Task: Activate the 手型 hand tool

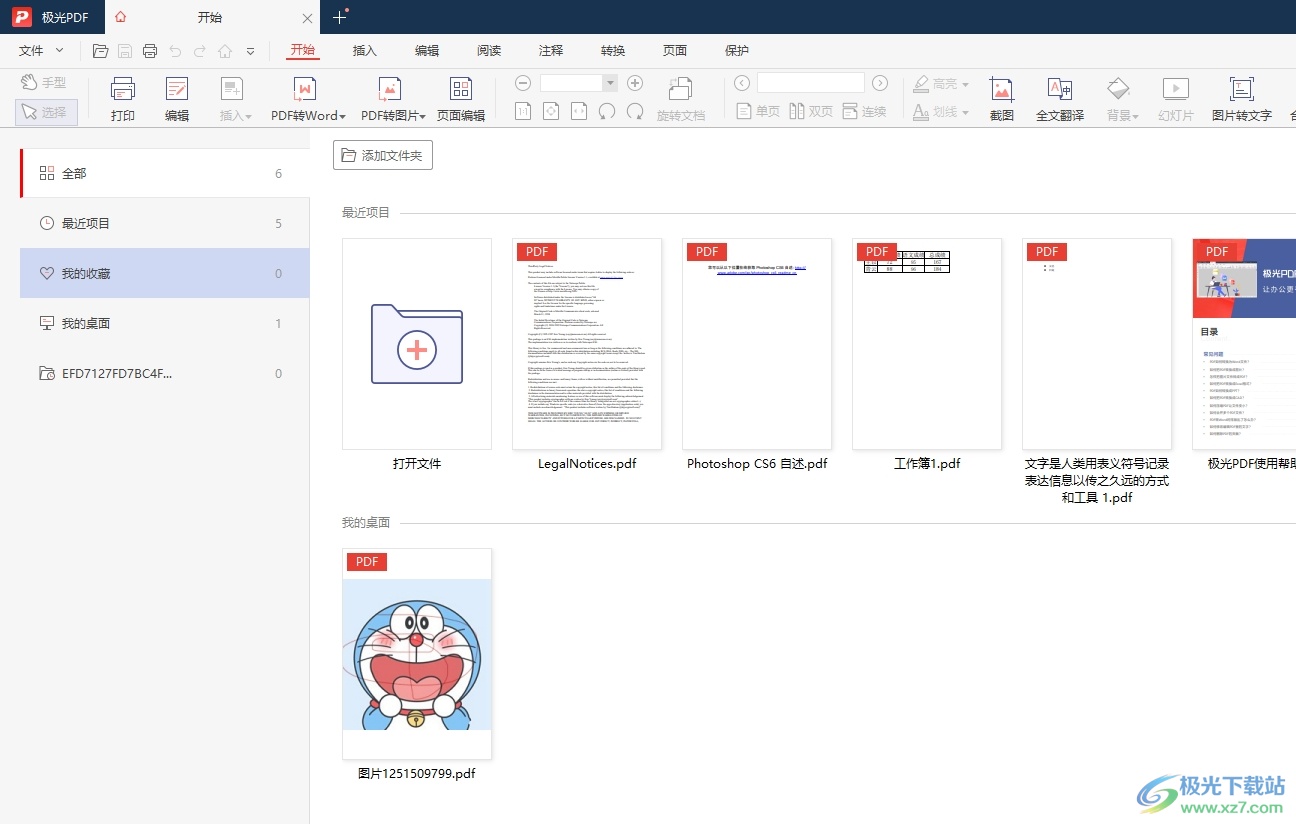Action: tap(44, 83)
